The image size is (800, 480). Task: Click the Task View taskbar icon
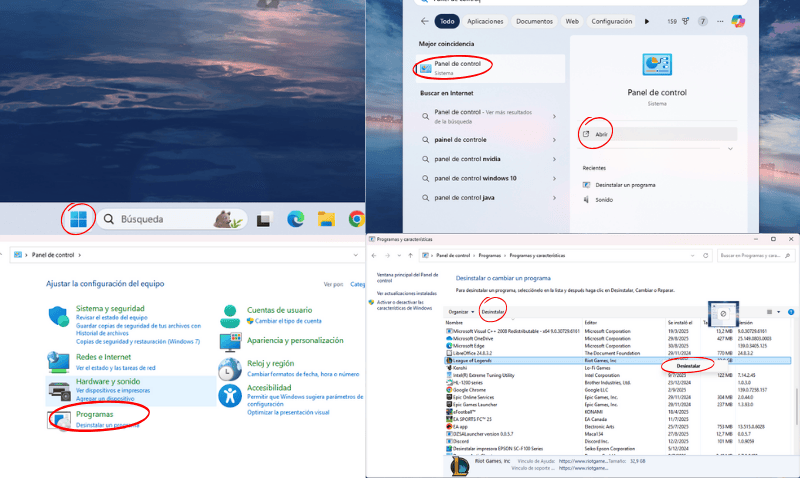[265, 219]
